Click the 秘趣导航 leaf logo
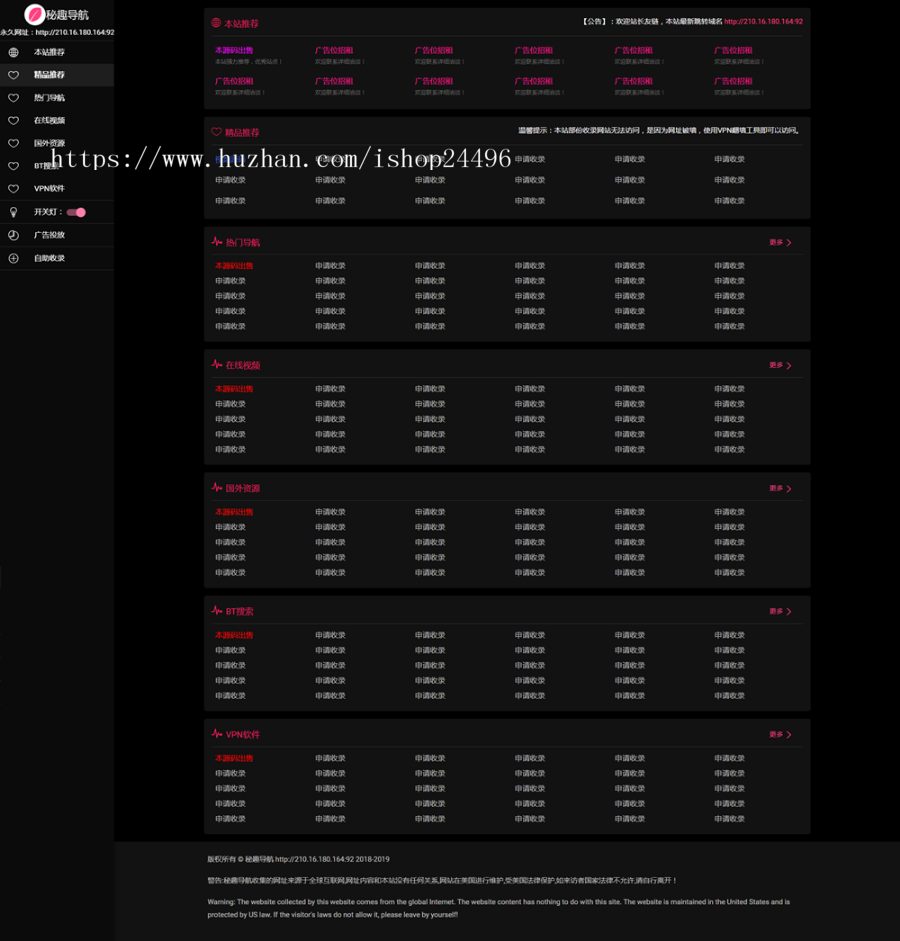The image size is (900, 941). (35, 15)
